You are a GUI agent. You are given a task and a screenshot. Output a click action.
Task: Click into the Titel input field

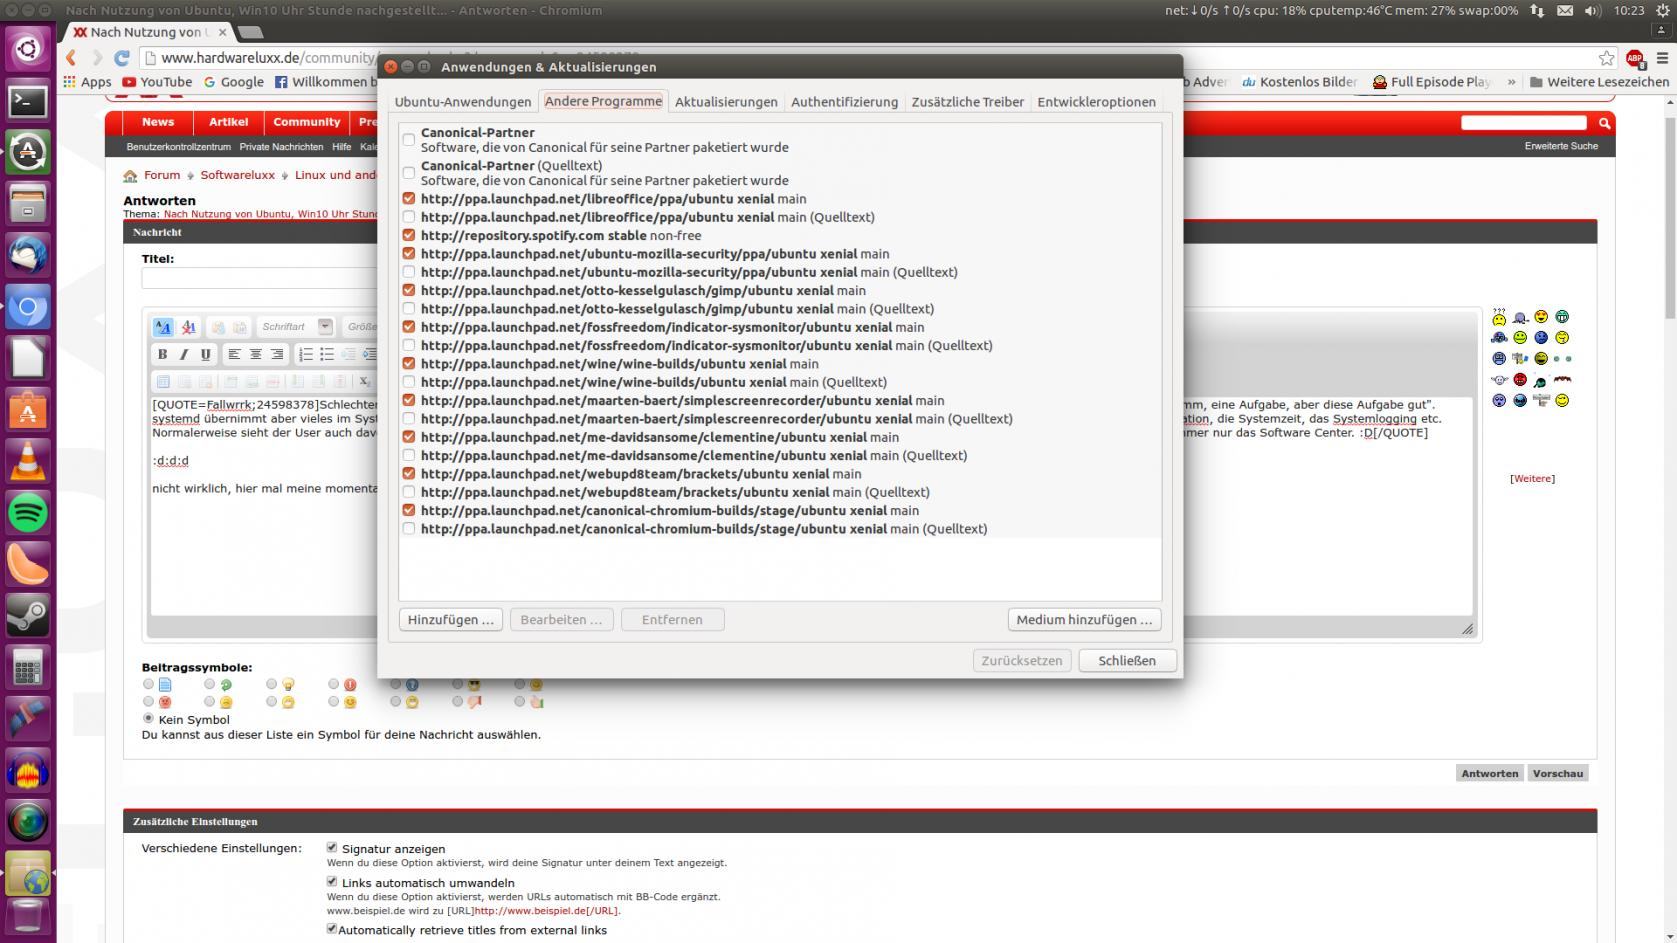click(x=260, y=279)
